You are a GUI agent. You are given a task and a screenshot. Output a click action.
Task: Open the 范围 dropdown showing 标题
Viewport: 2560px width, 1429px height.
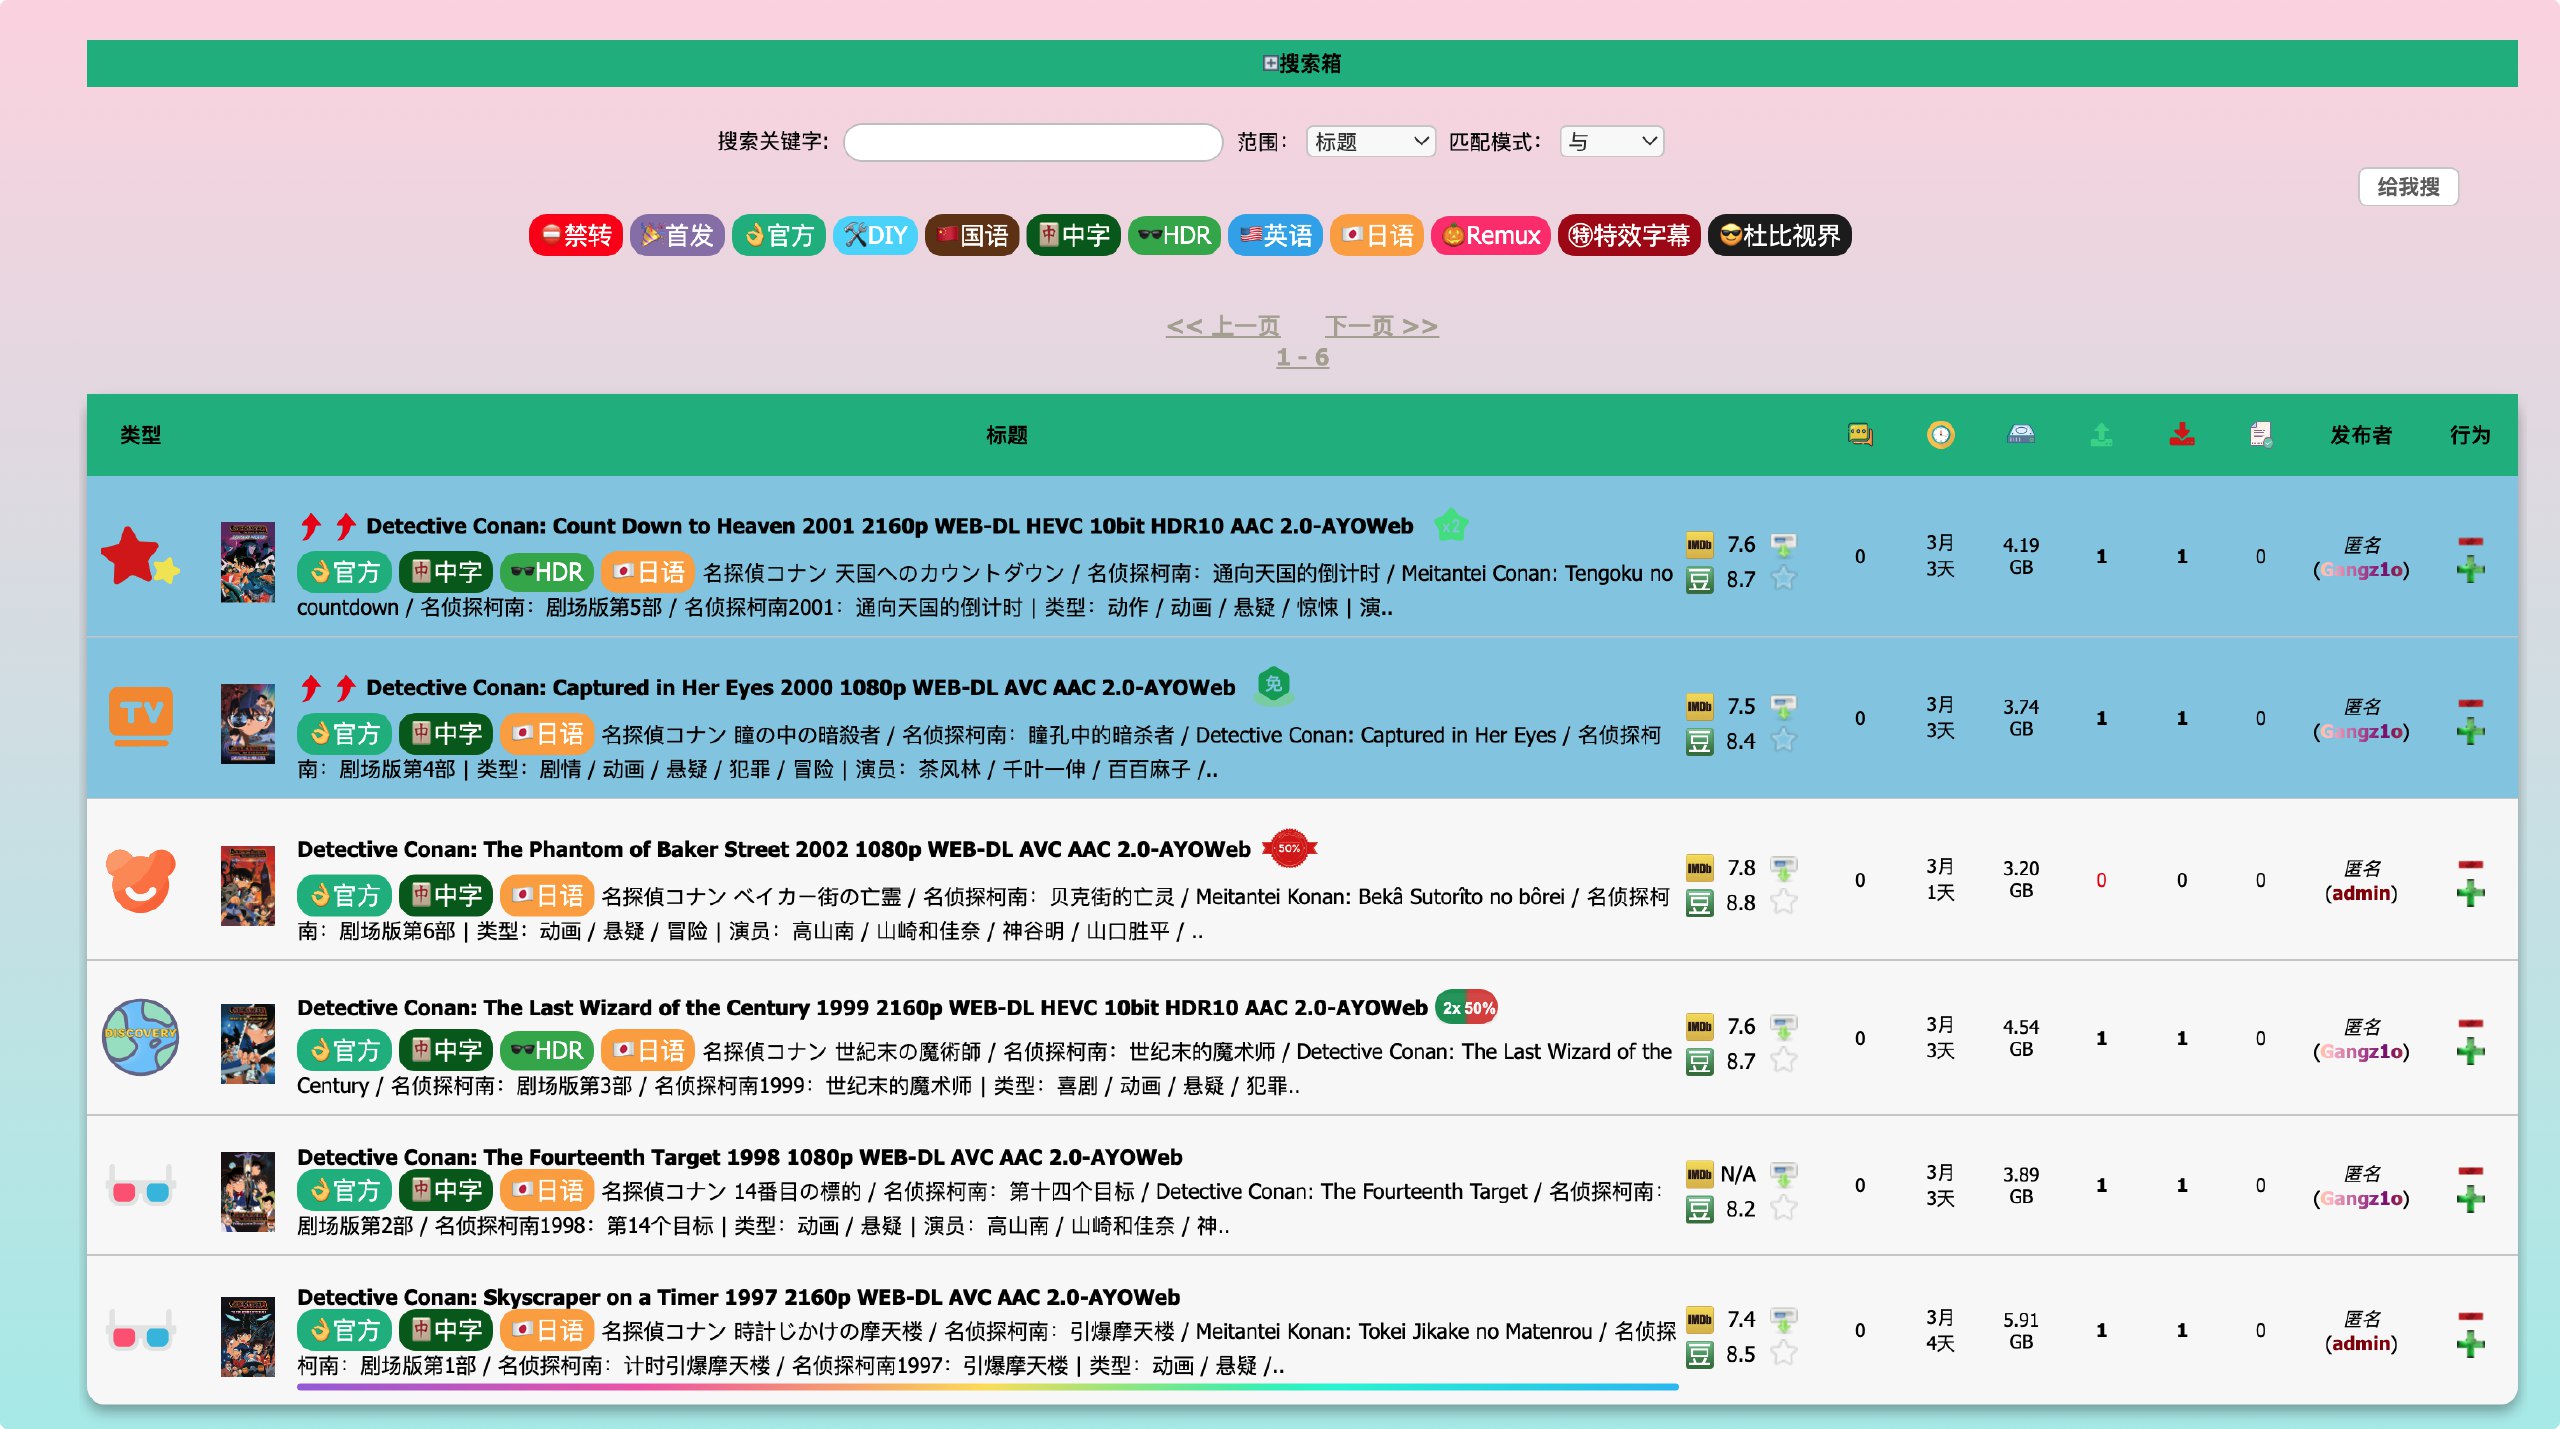tap(1370, 142)
